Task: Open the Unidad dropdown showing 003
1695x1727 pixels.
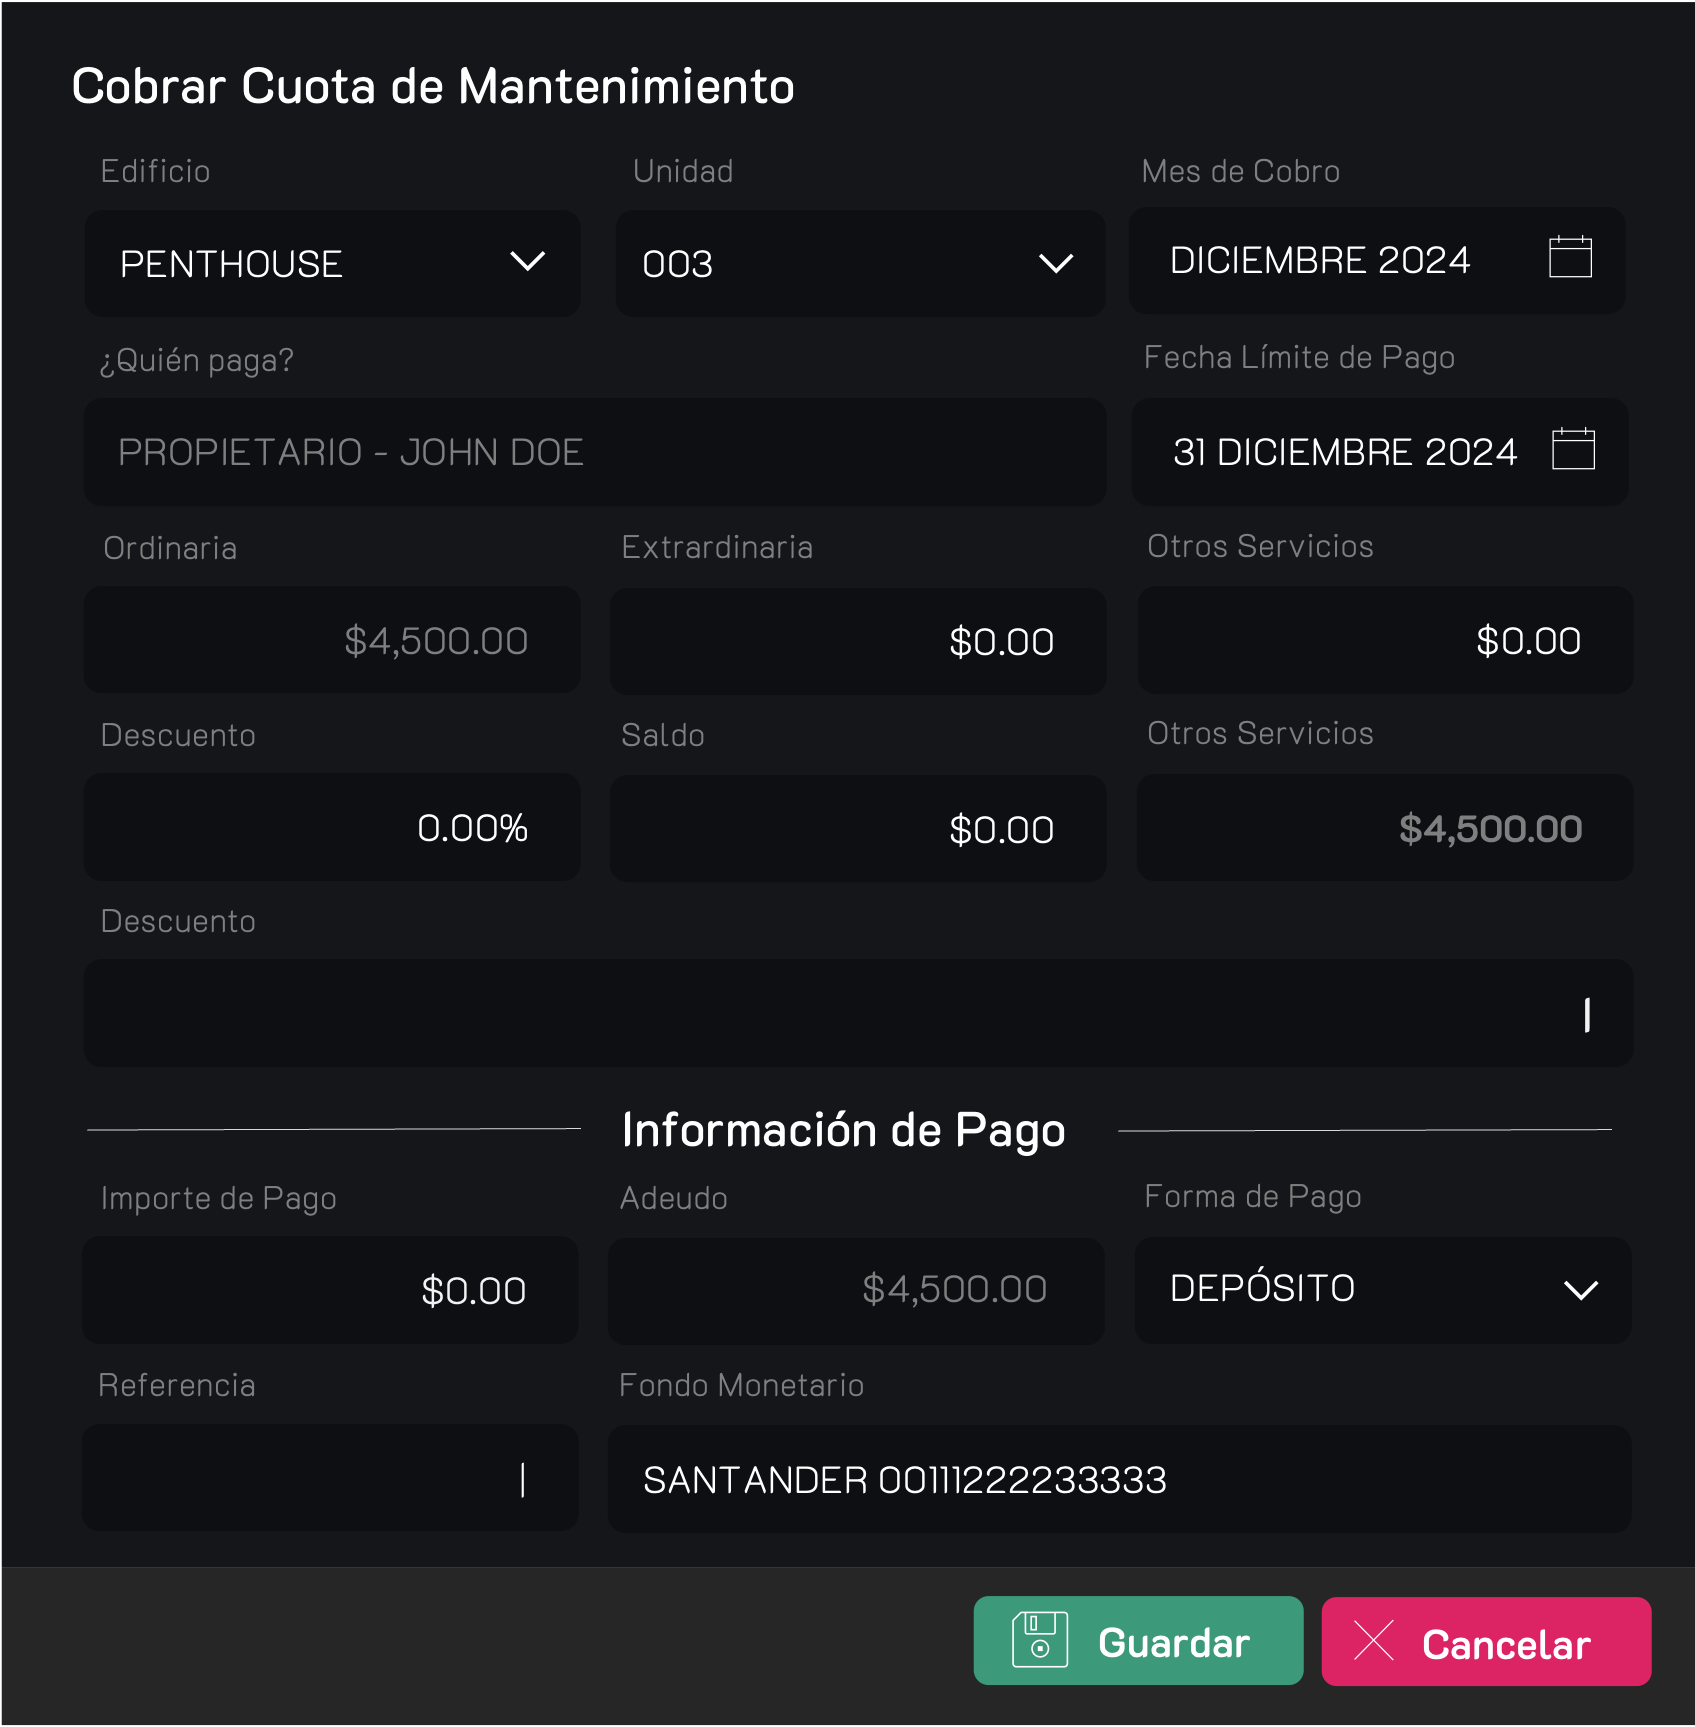Action: pos(860,264)
